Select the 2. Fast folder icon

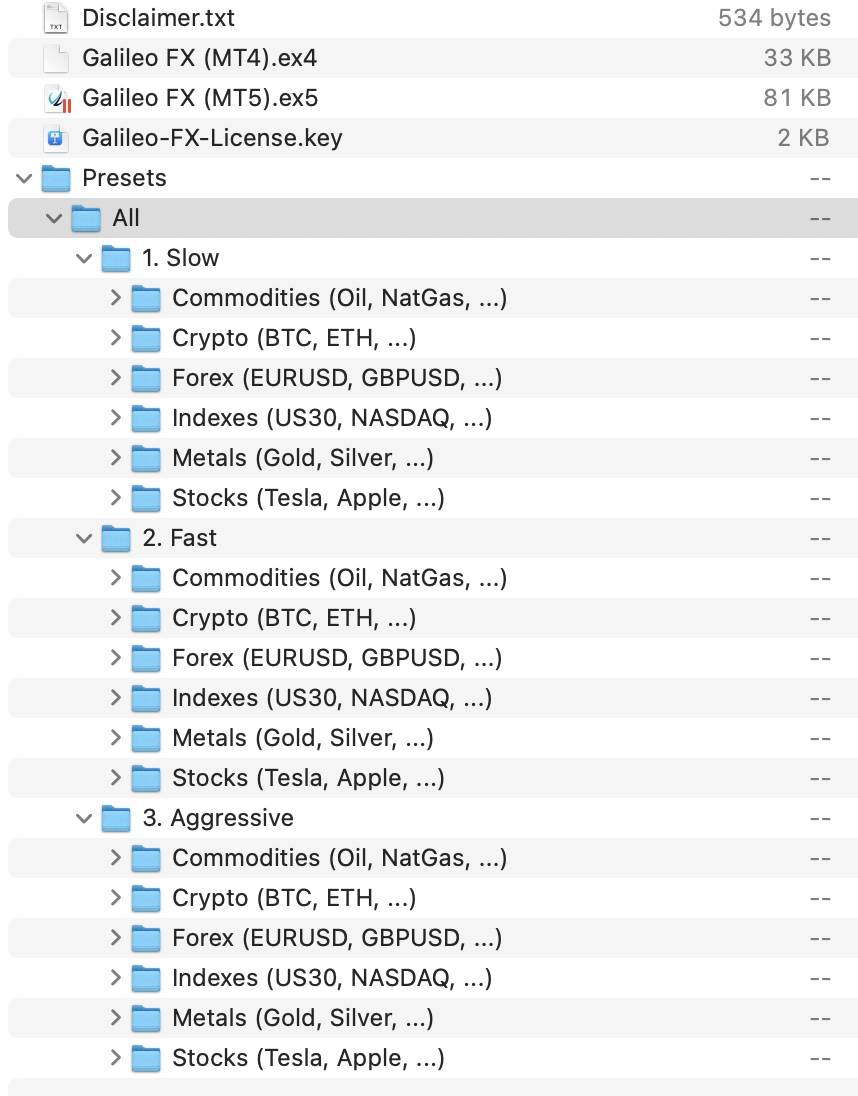[116, 538]
